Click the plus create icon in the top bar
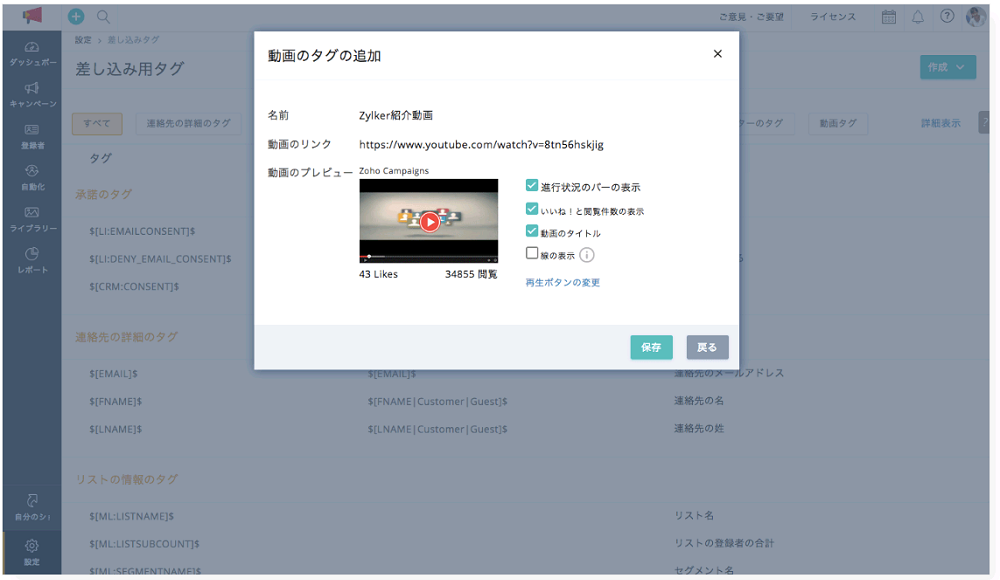This screenshot has width=1000, height=580. [76, 17]
